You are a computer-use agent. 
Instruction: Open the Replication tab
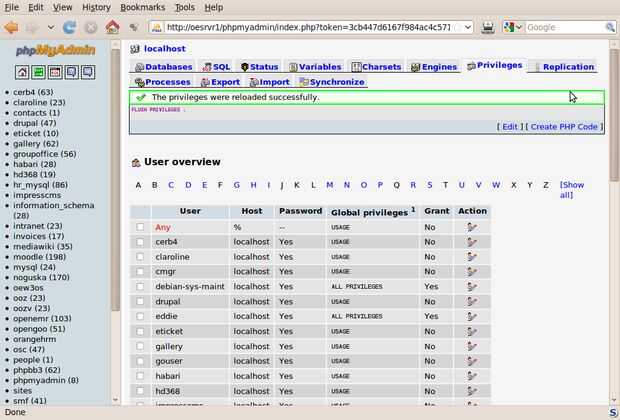pyautogui.click(x=564, y=67)
